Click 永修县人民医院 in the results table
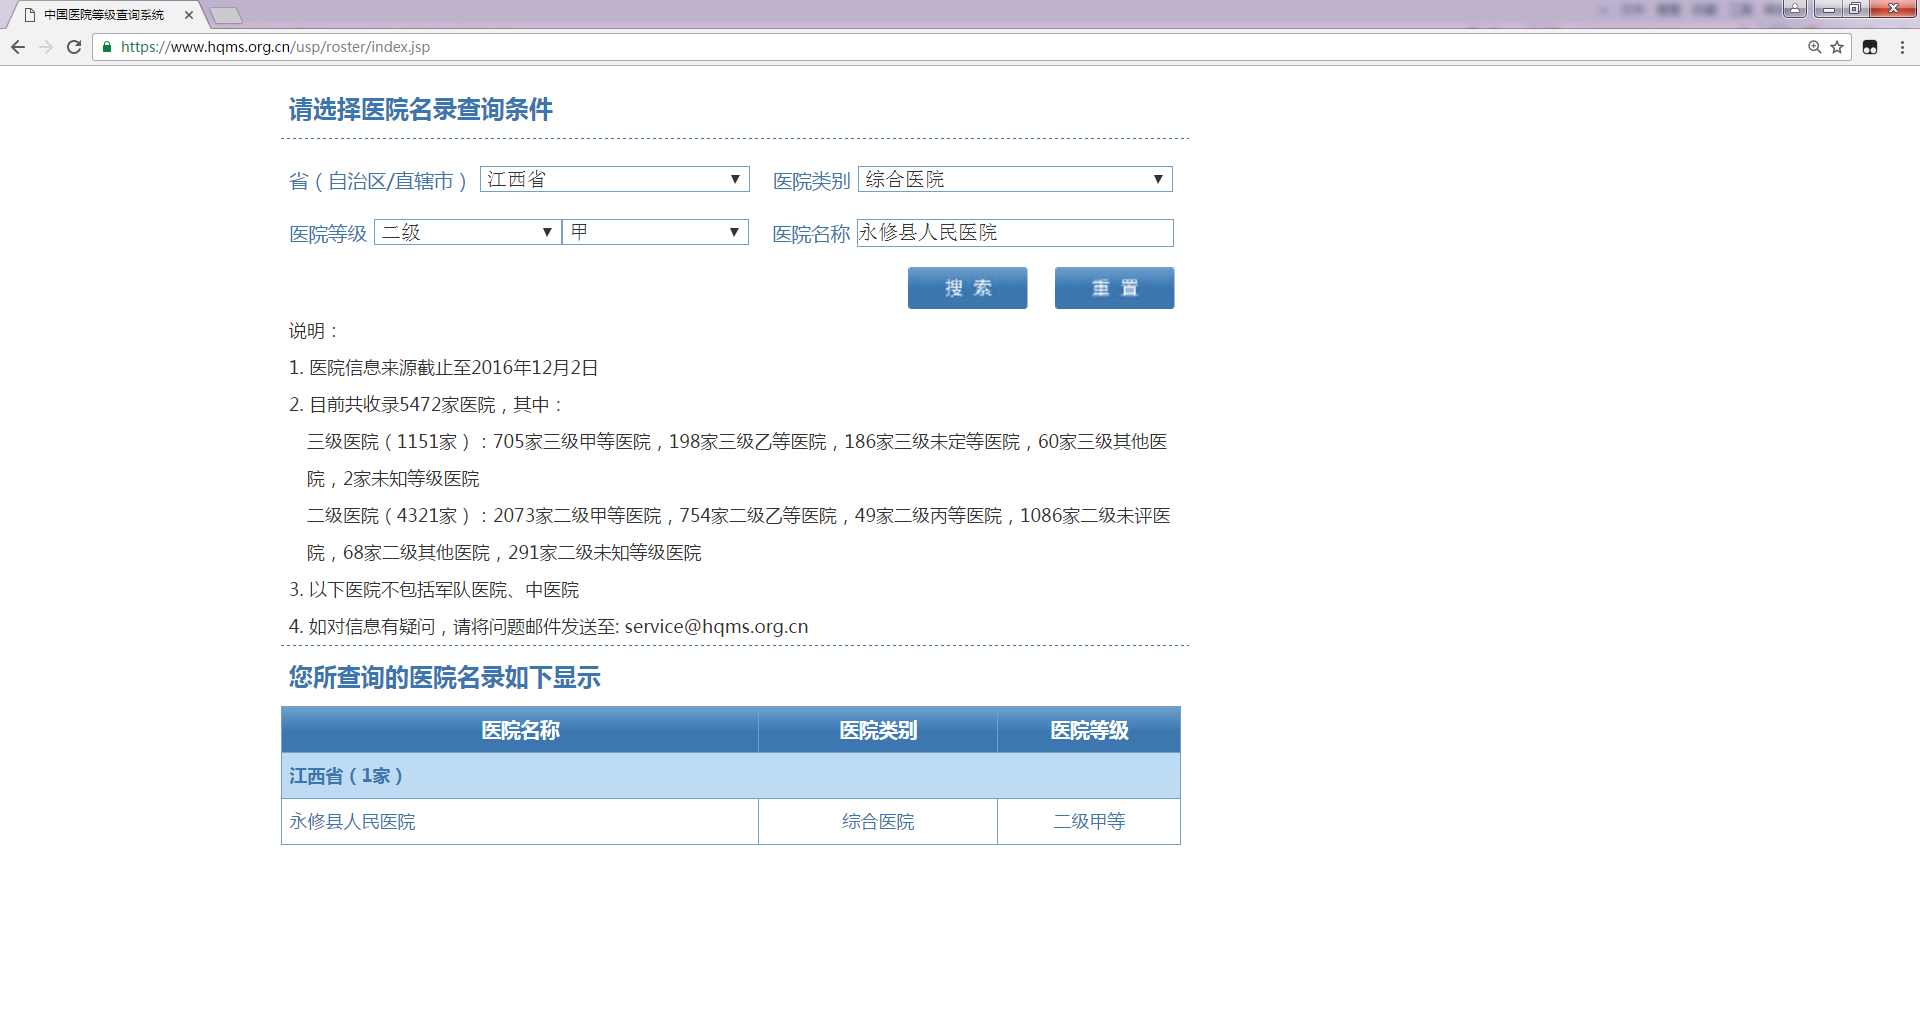Screen dimensions: 1920x1031 352,821
